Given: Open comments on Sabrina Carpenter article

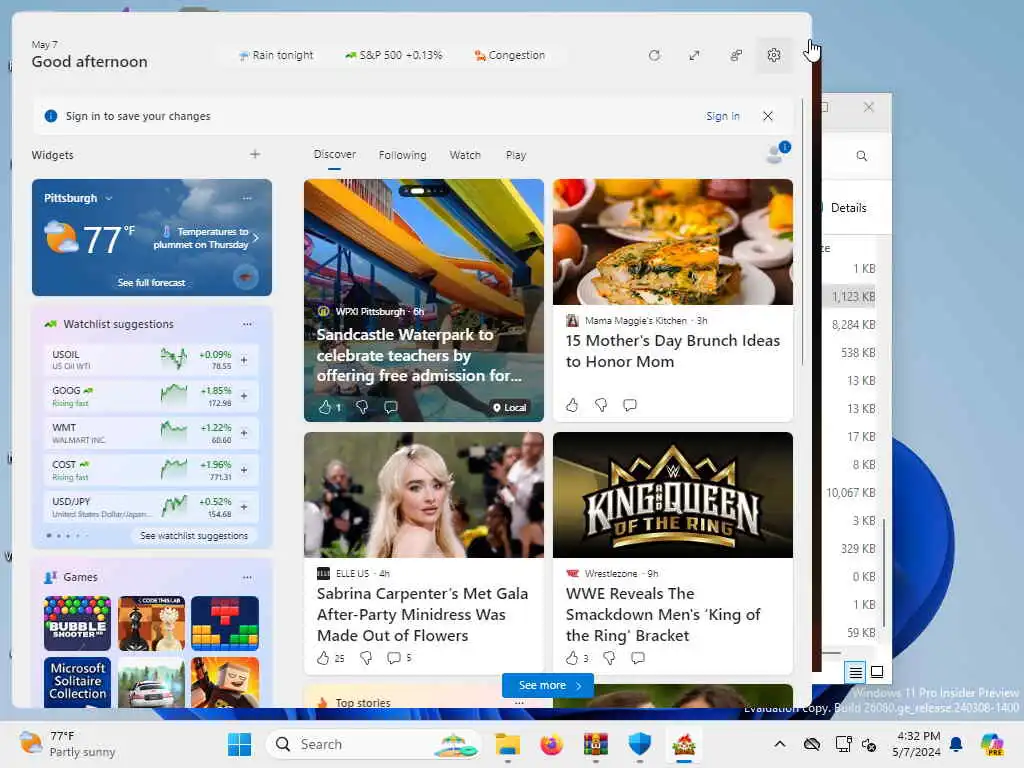Looking at the screenshot, I should [x=394, y=658].
